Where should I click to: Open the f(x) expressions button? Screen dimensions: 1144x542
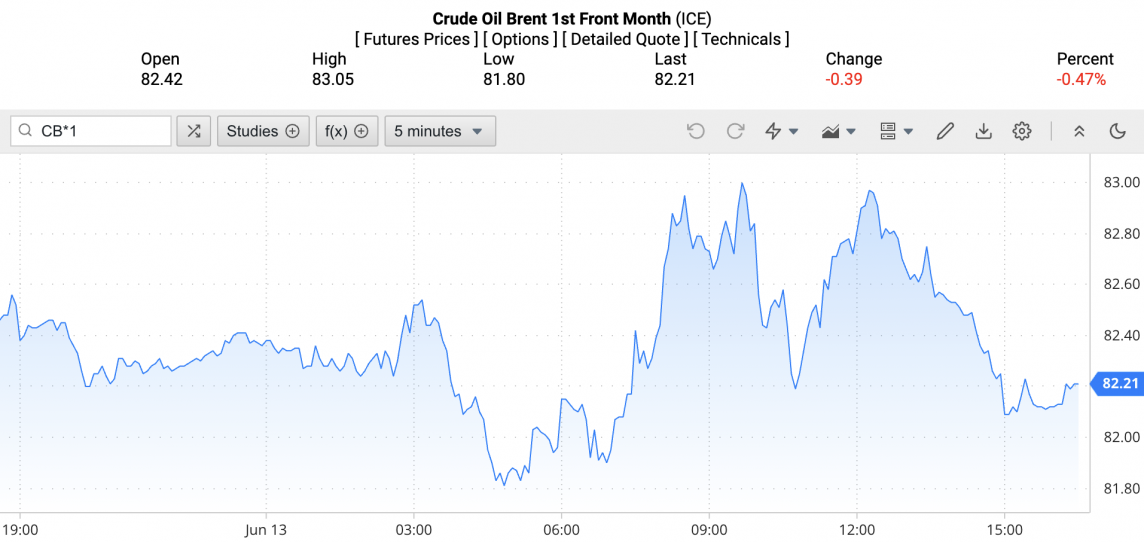[x=347, y=131]
